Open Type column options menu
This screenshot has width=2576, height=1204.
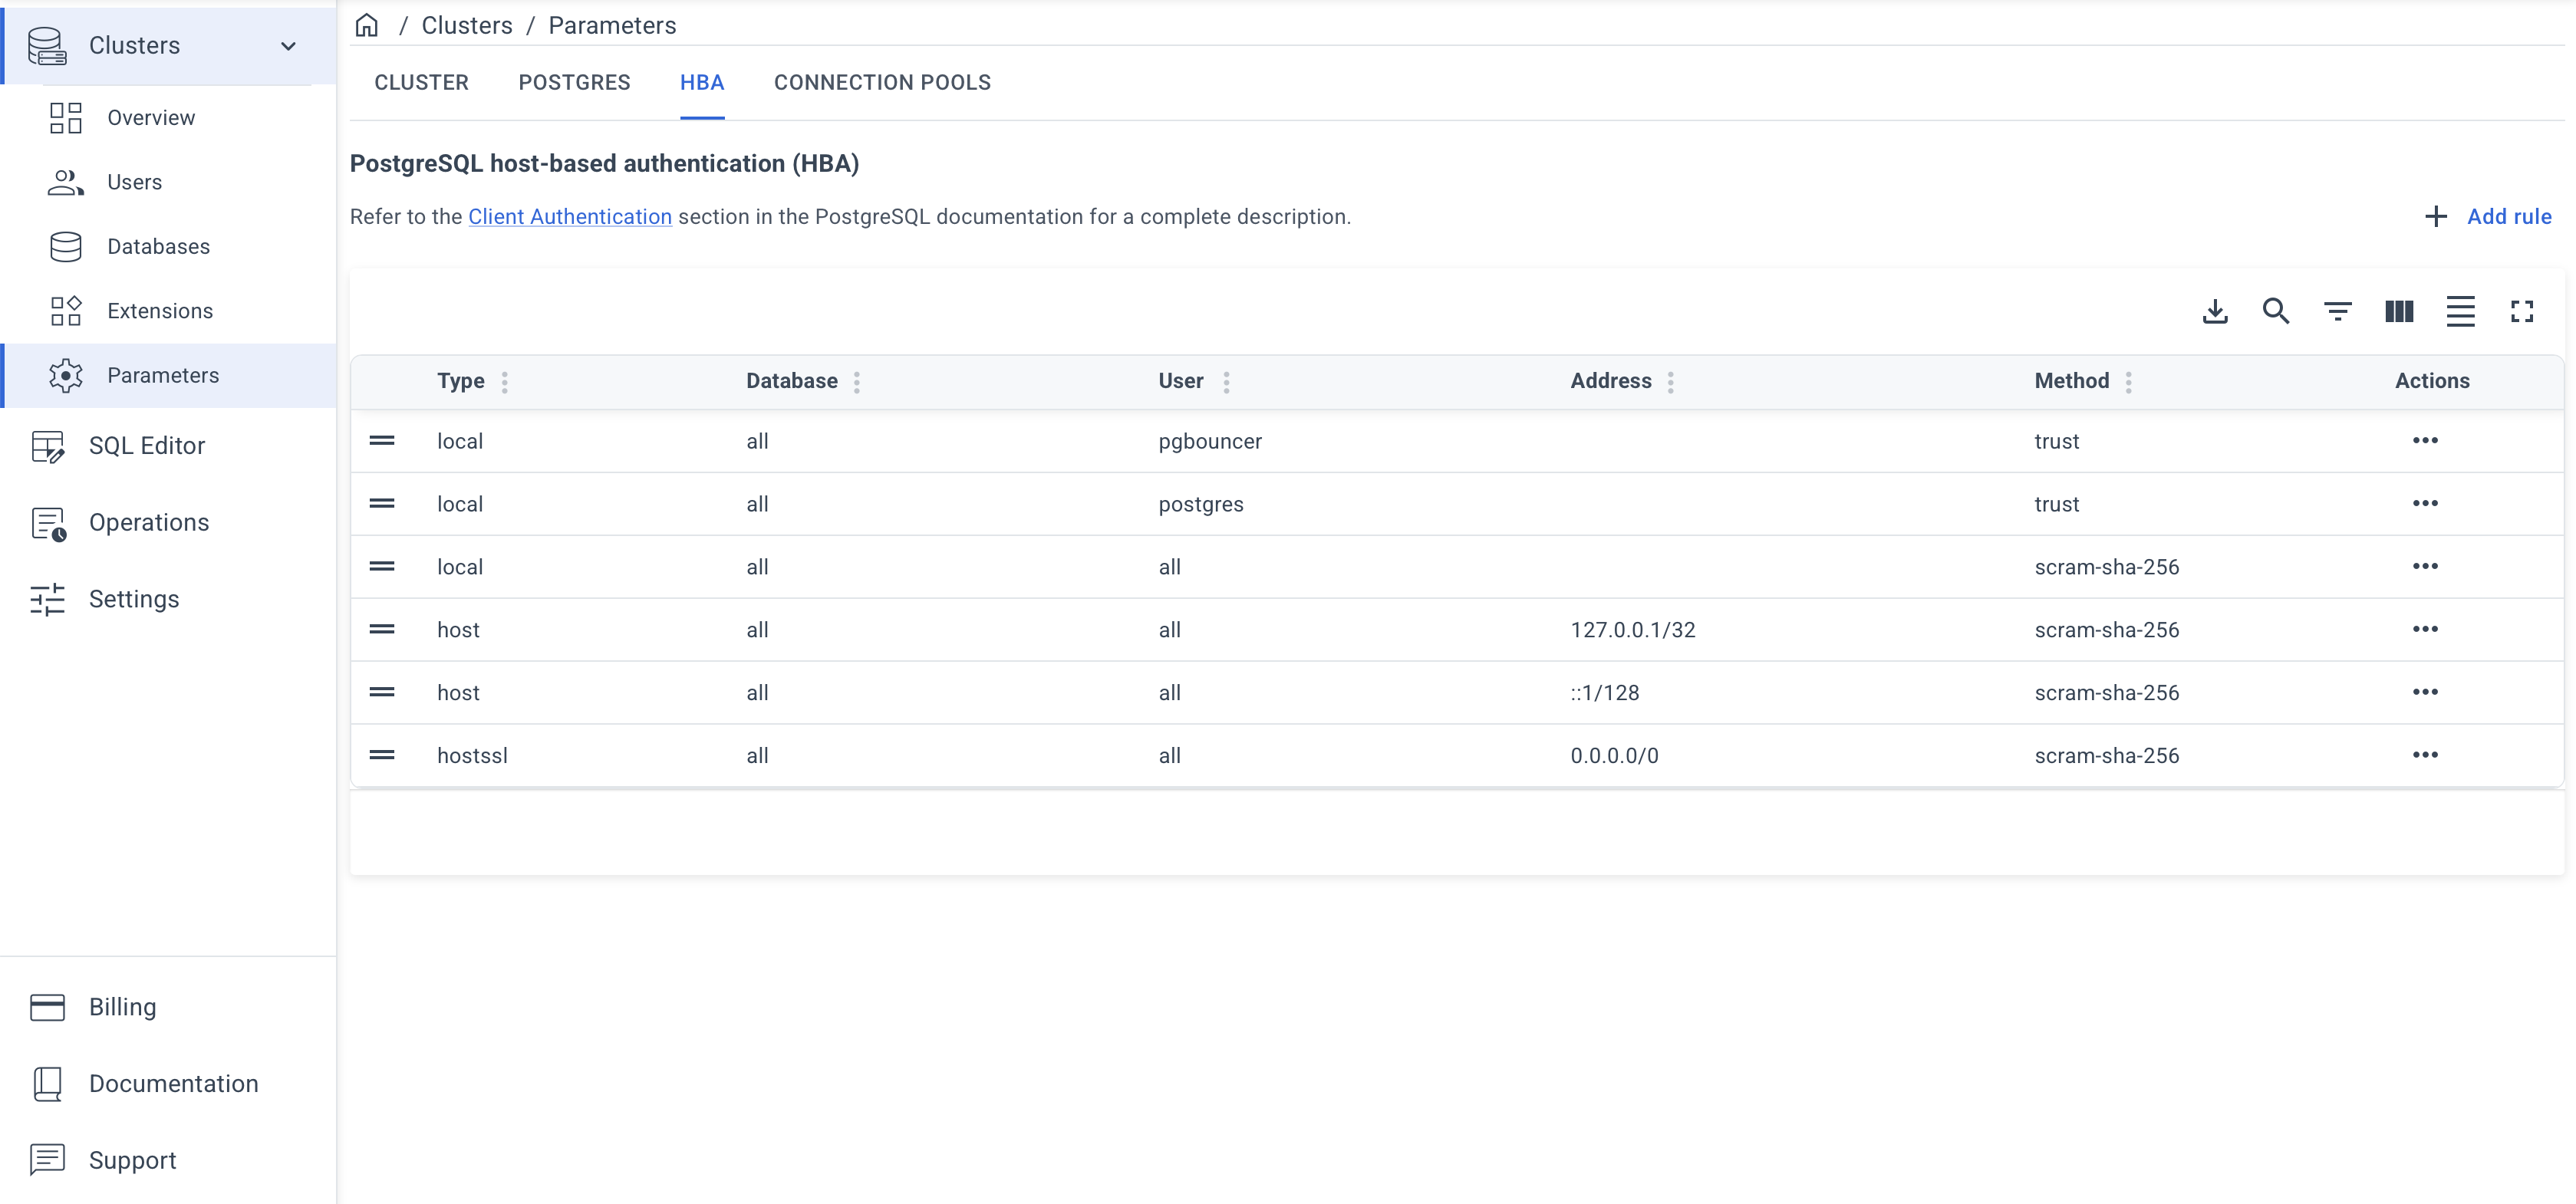505,382
